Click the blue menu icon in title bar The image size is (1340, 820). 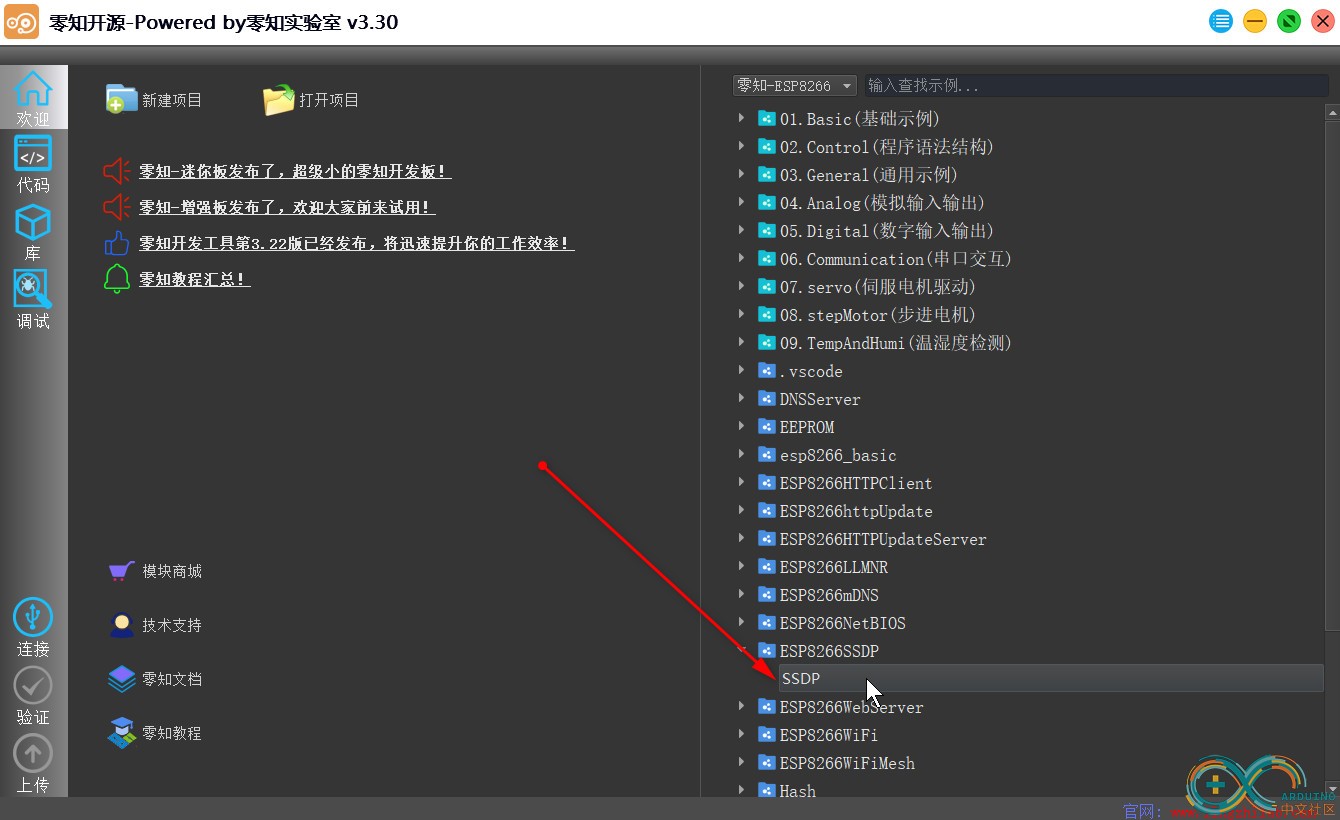point(1221,21)
